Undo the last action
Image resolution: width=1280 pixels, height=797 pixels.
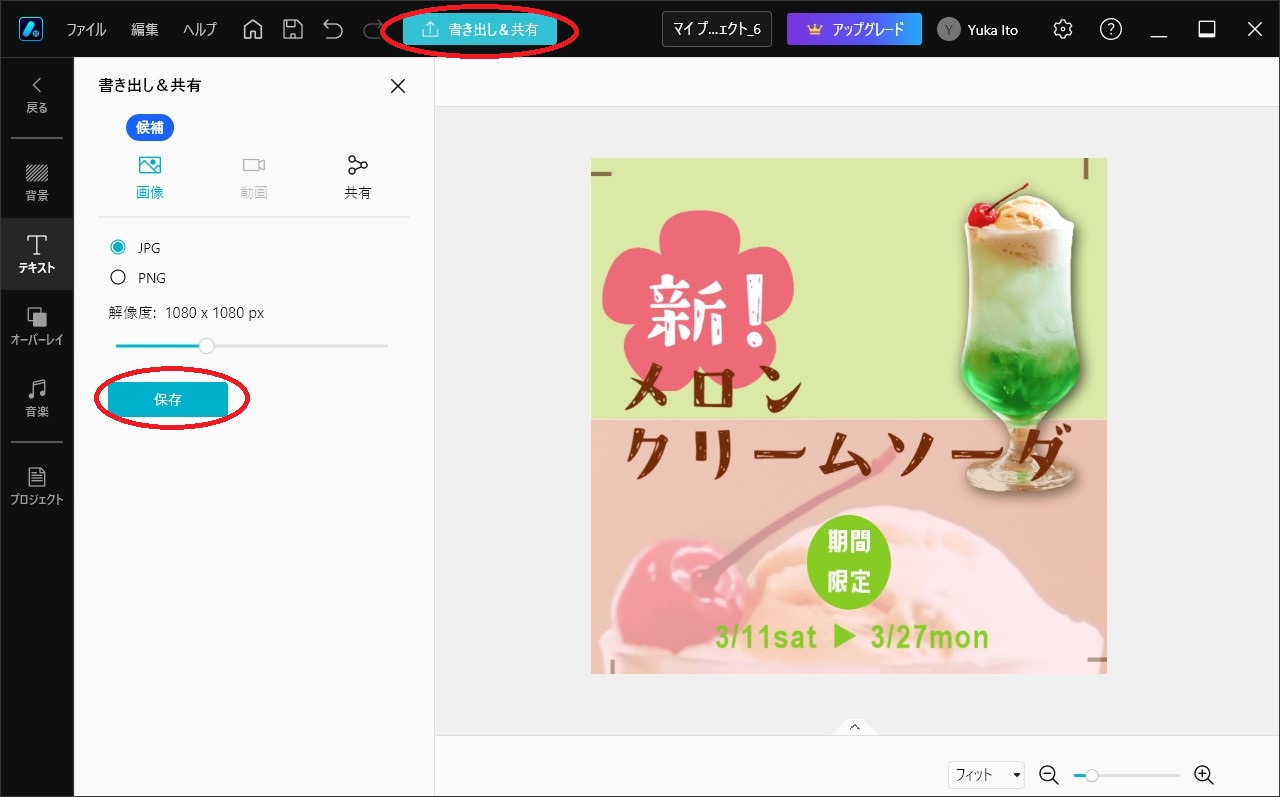333,30
